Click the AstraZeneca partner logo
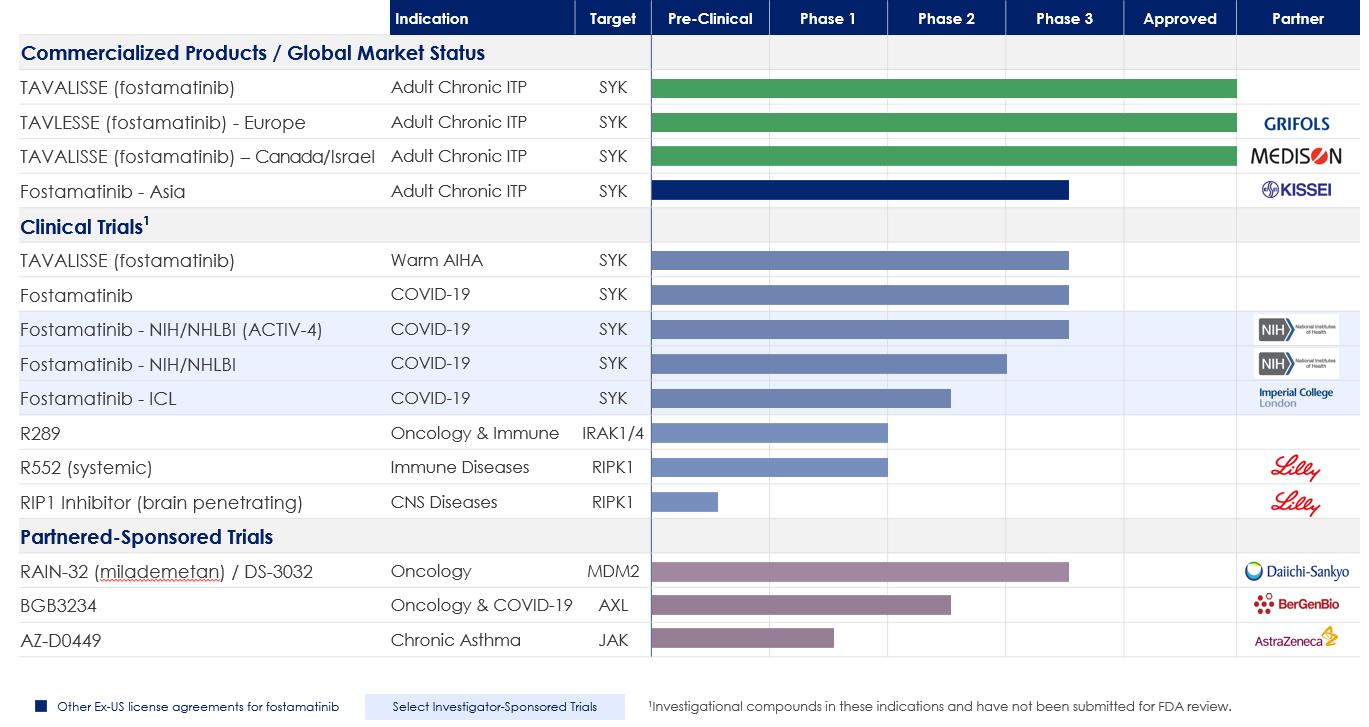Viewport: 1369px width, 727px height. pos(1296,639)
